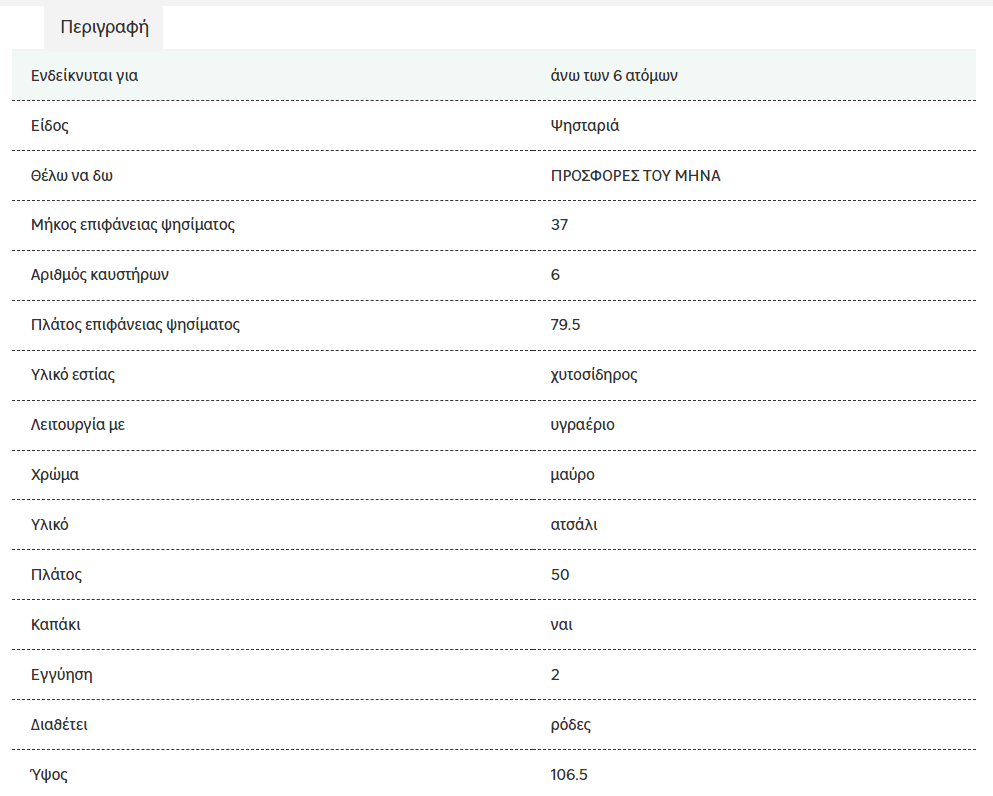Click the Ψησταριά value
Image resolution: width=993 pixels, height=796 pixels.
585,125
